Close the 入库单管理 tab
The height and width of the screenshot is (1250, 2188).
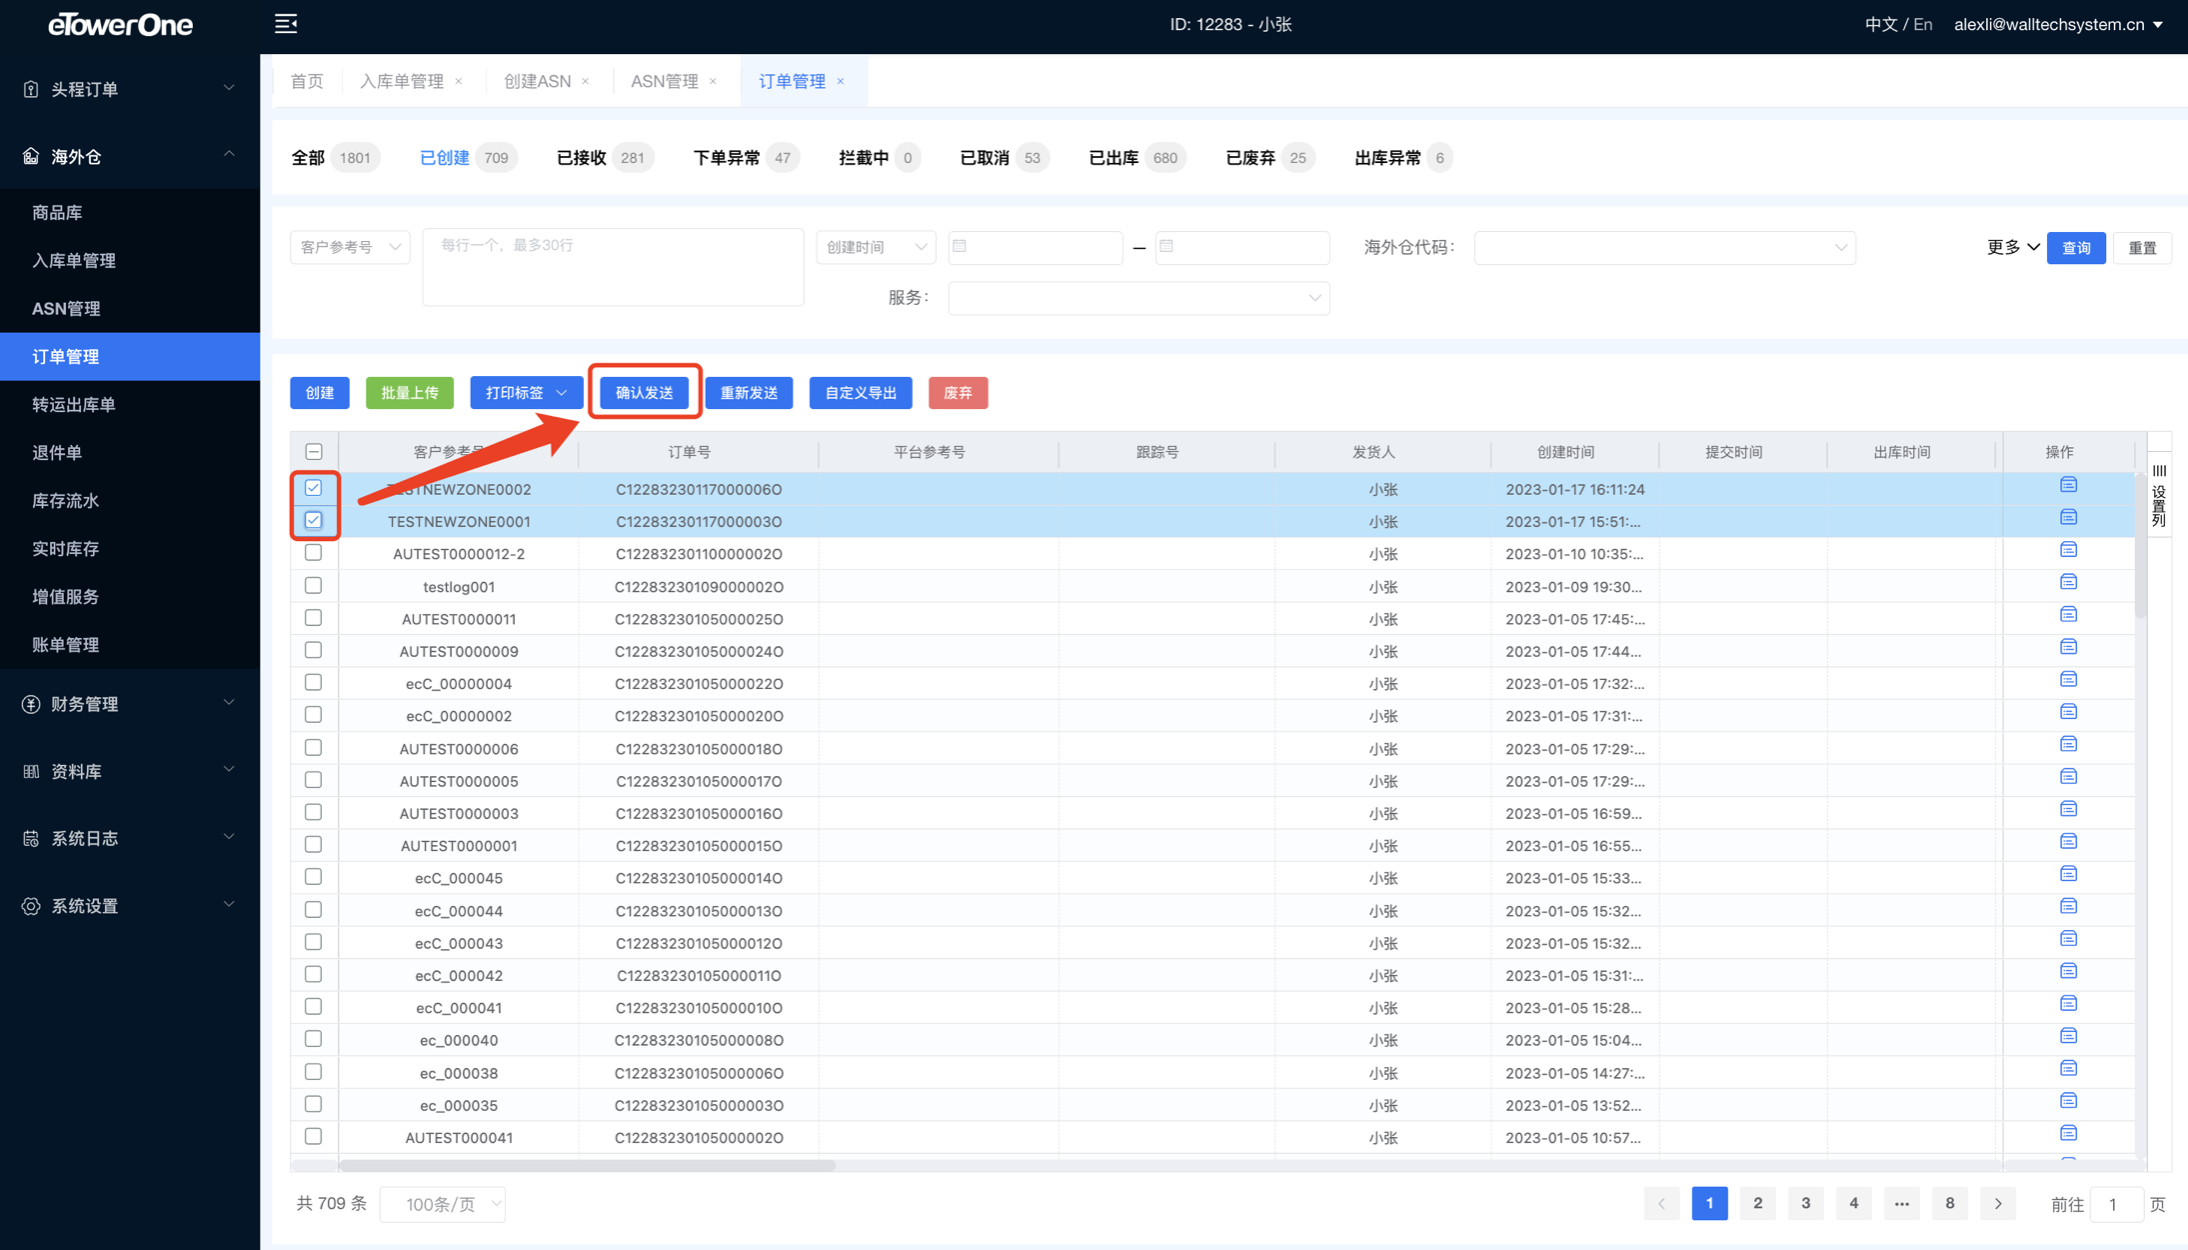tap(459, 81)
